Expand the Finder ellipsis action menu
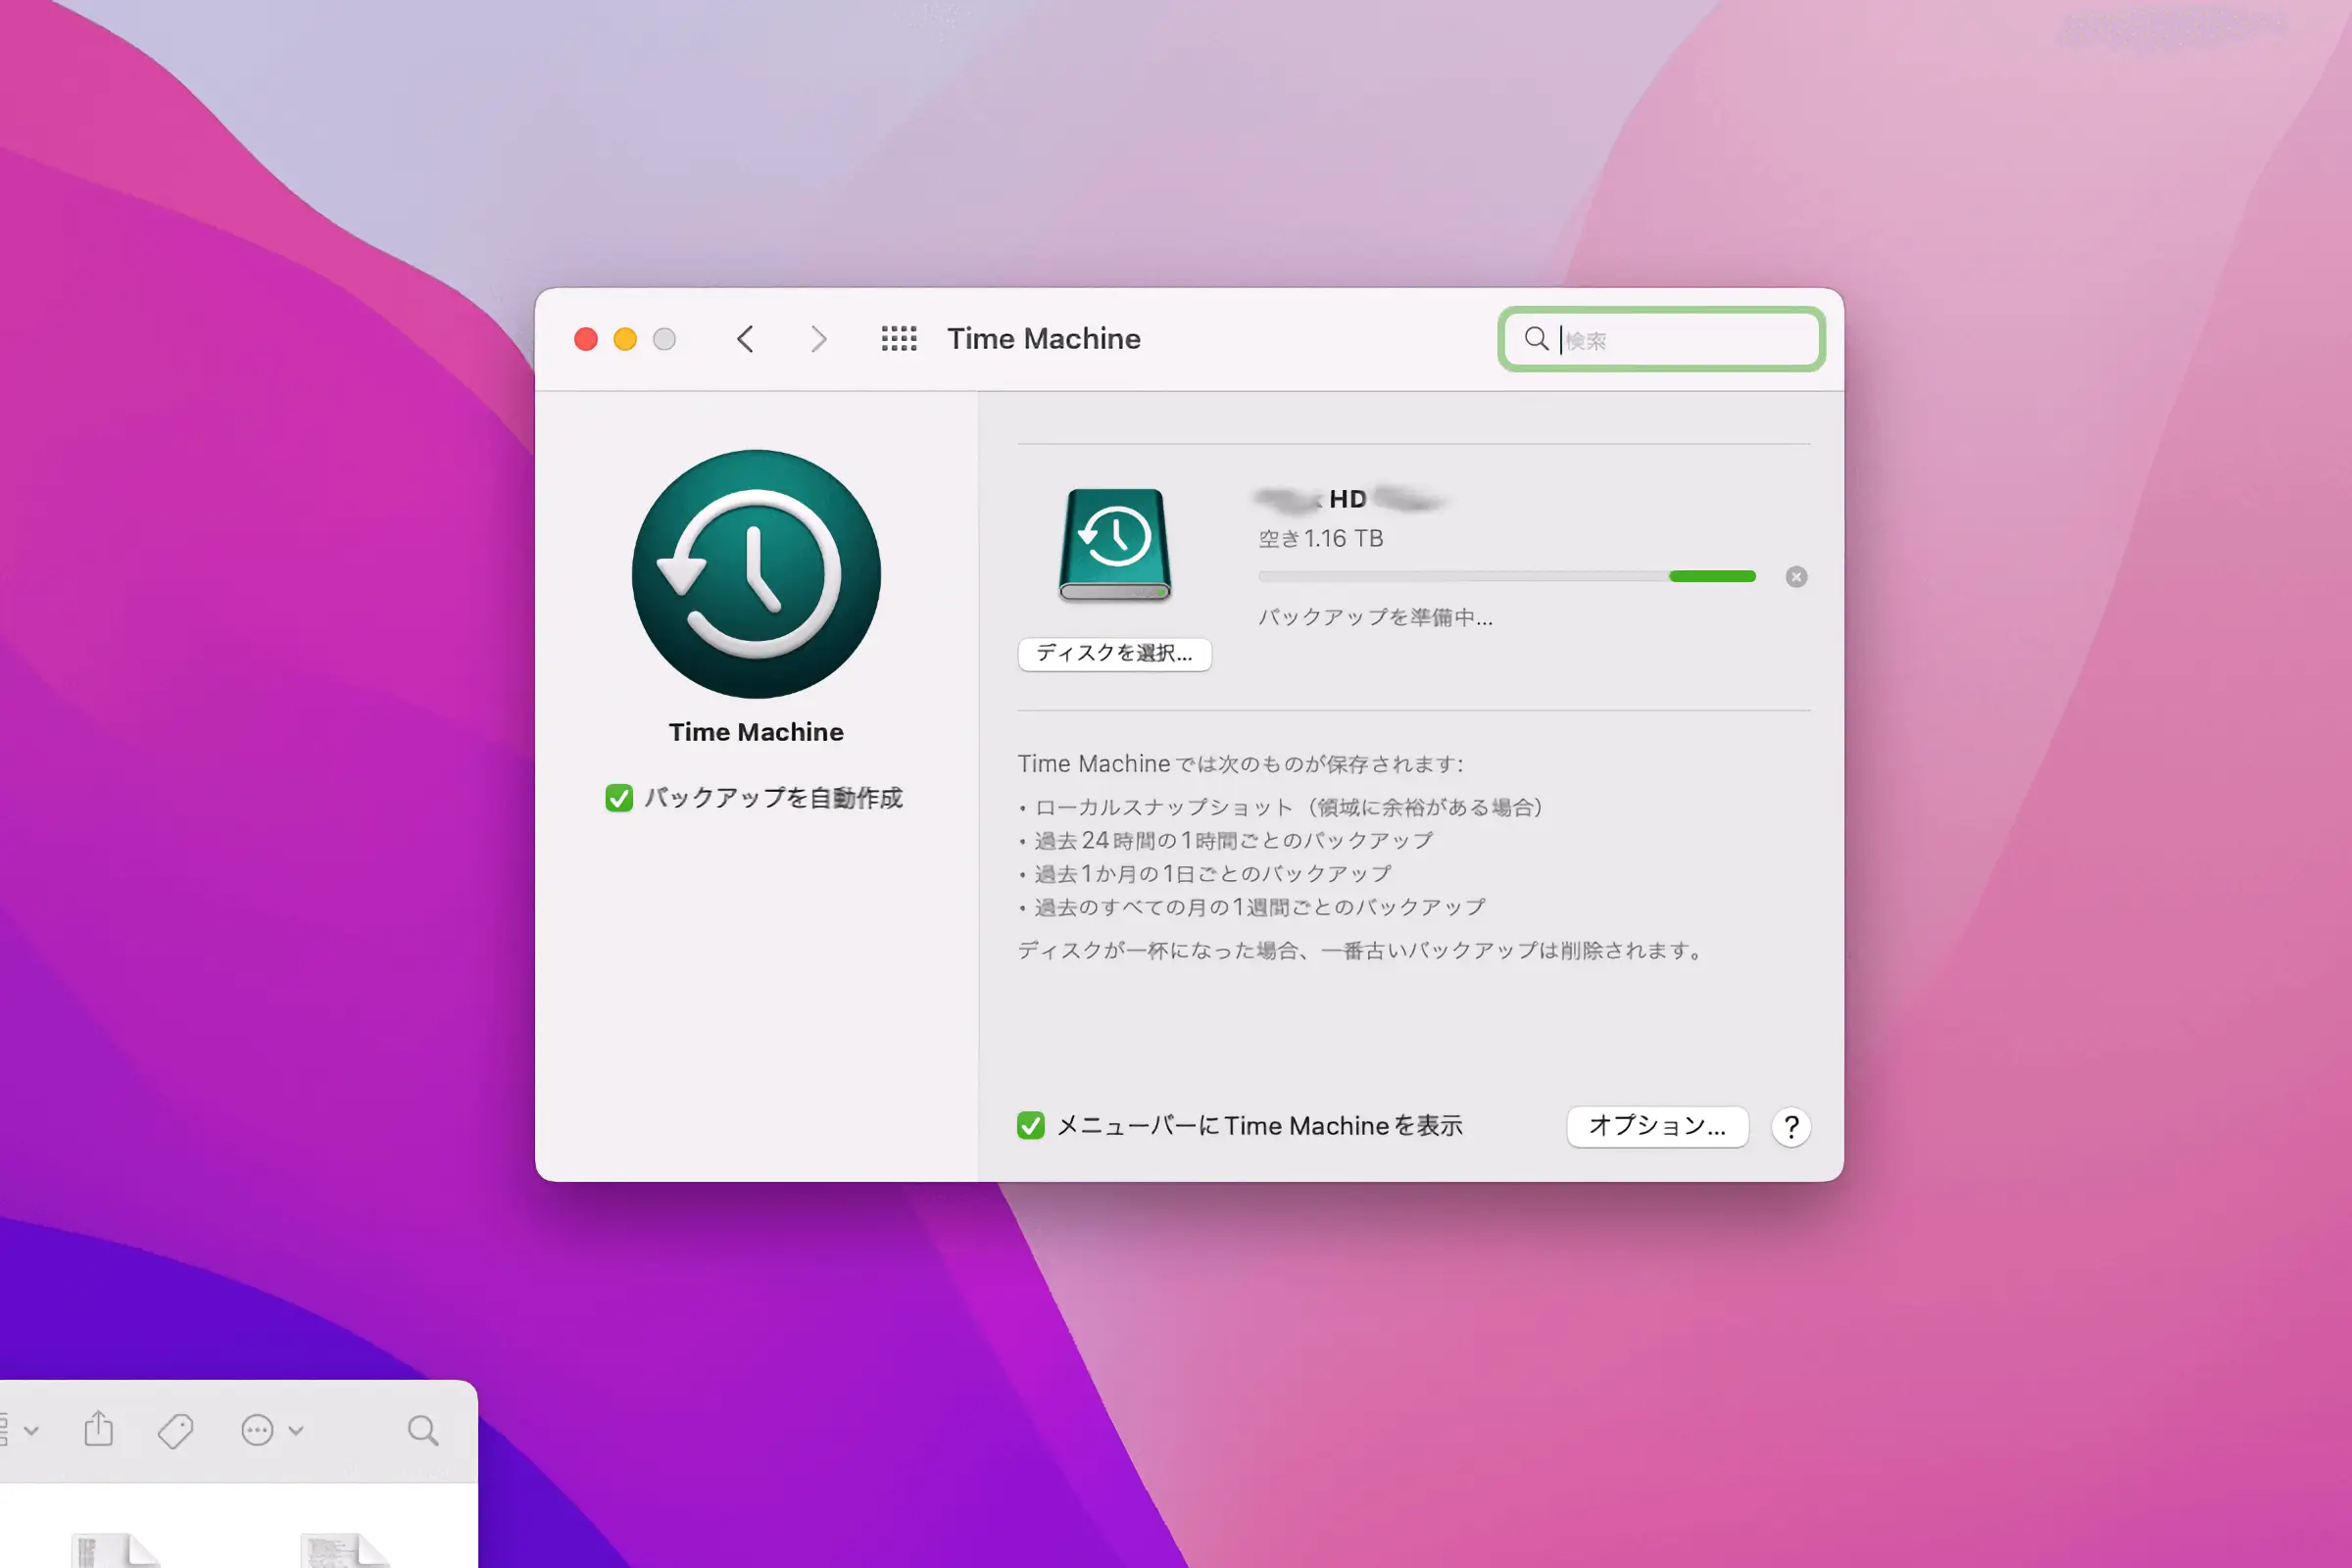2352x1568 pixels. [x=258, y=1430]
